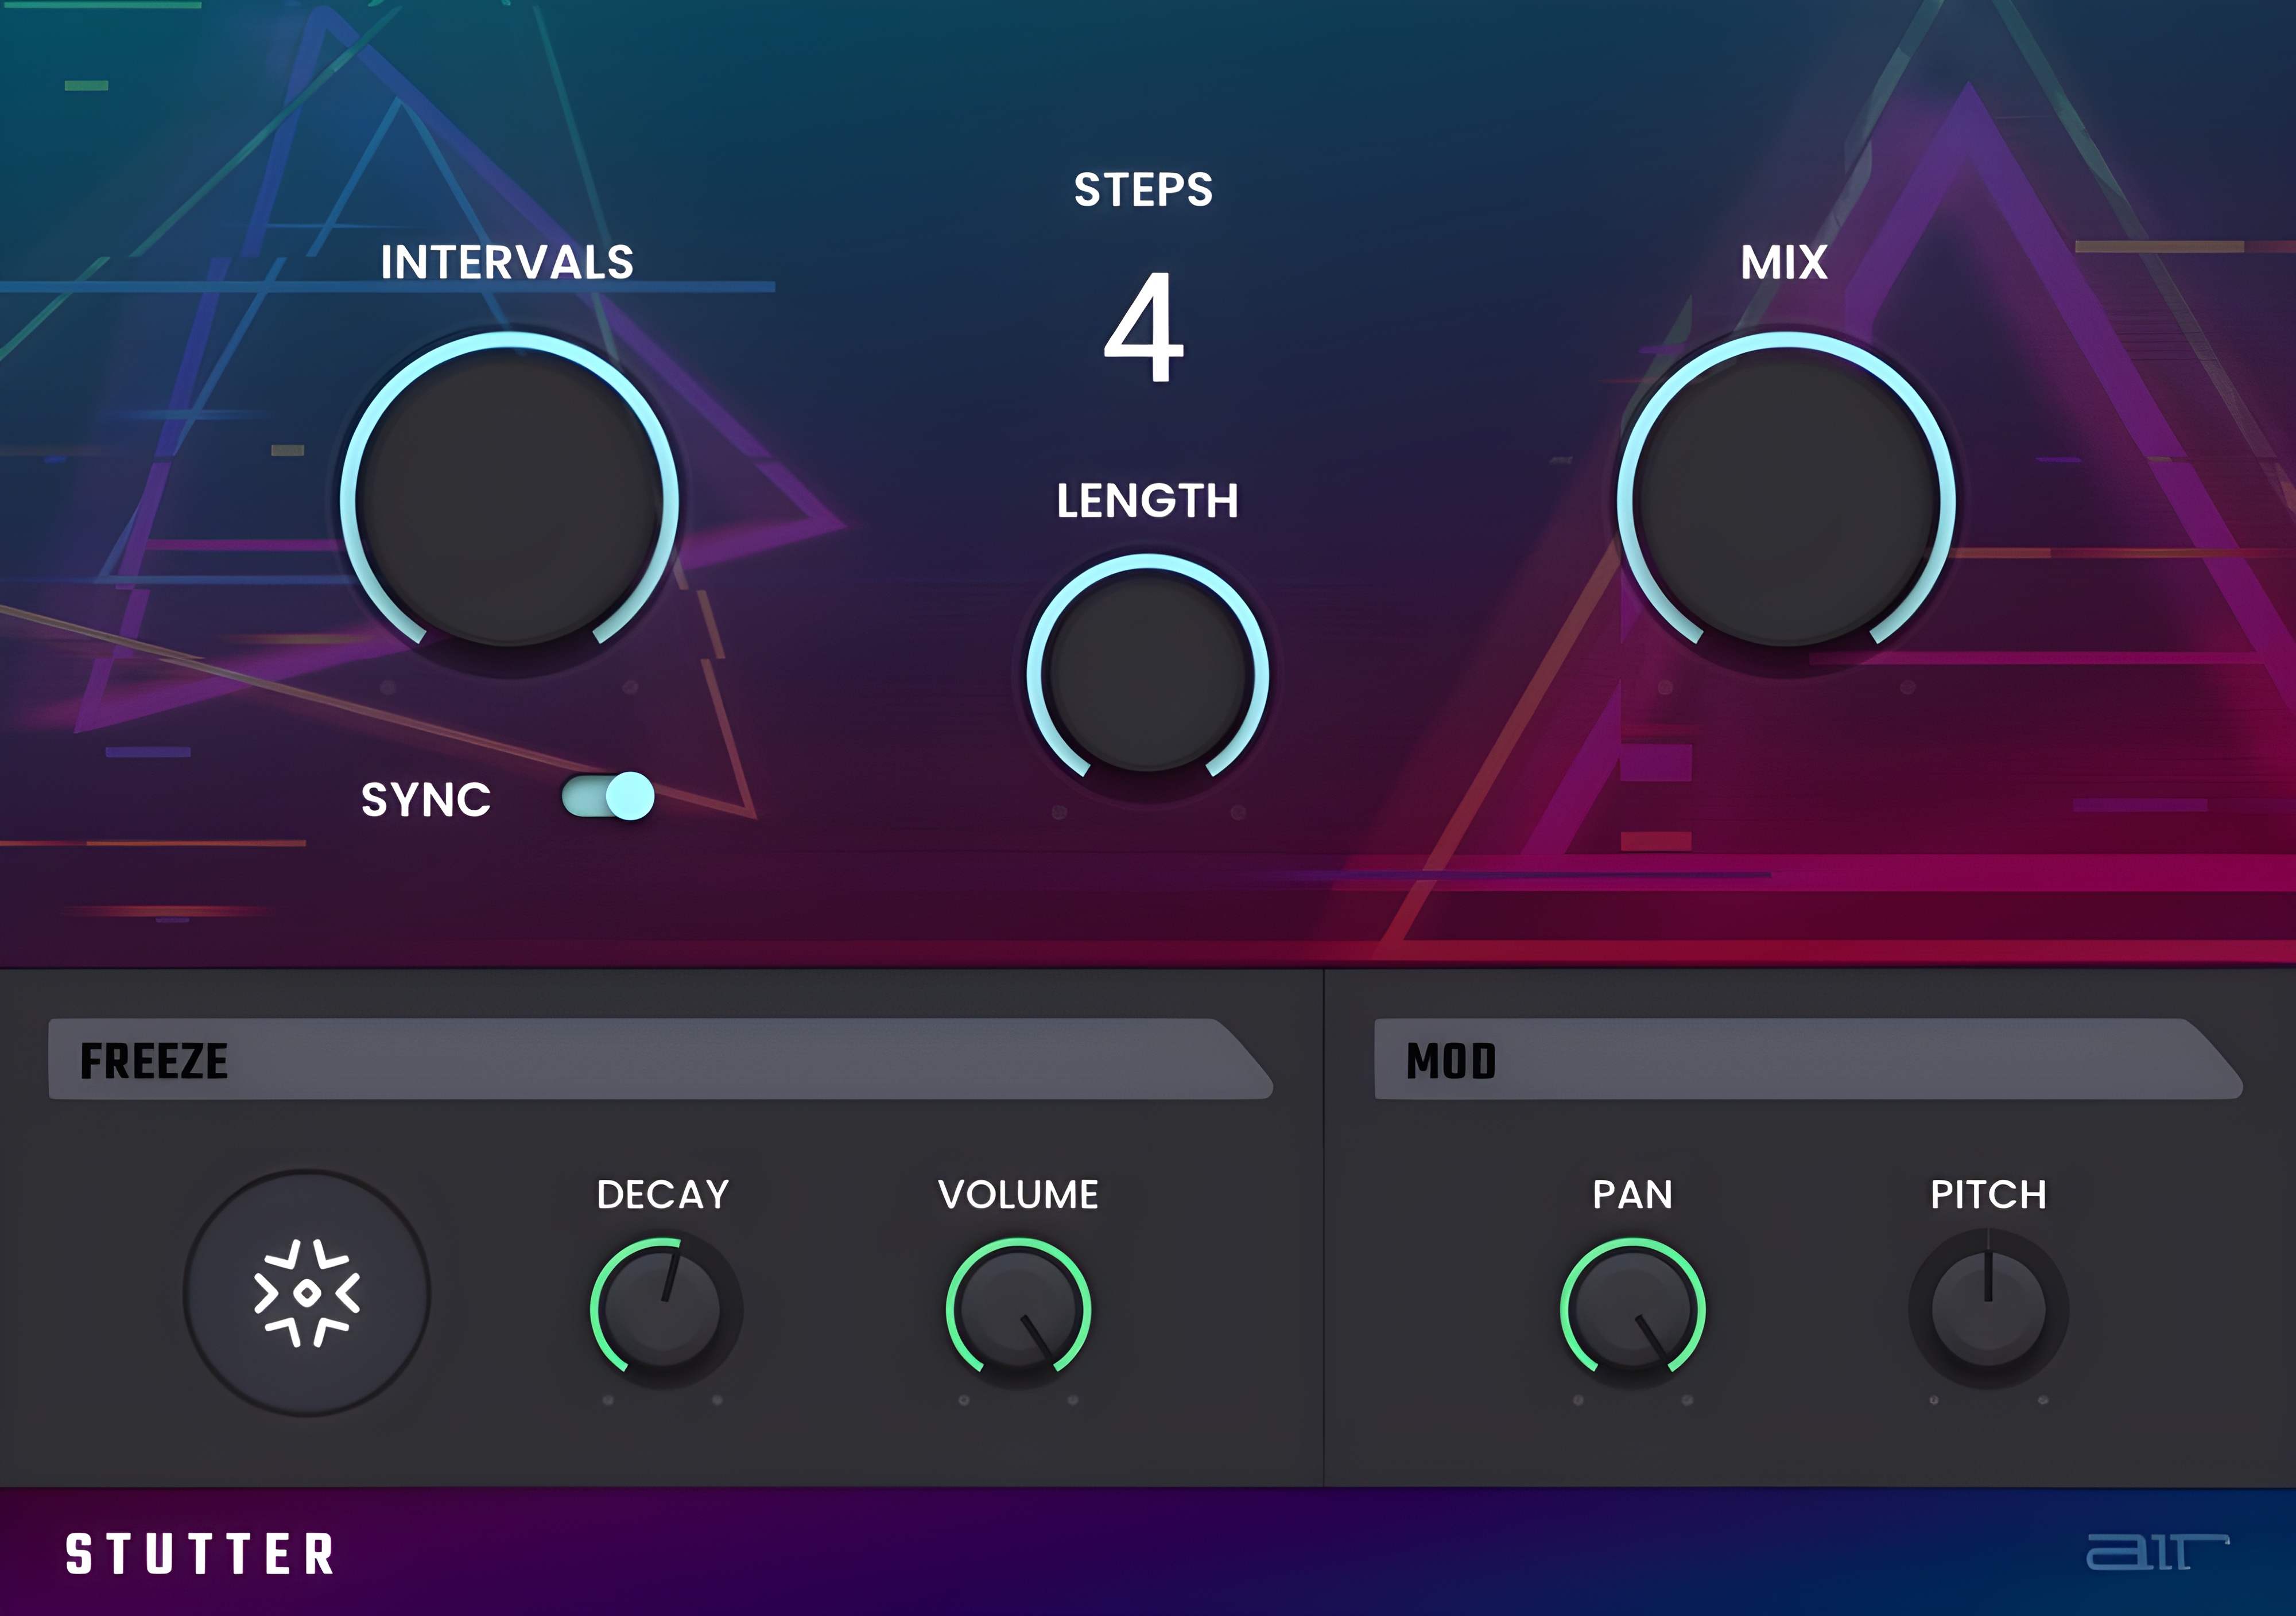Viewport: 2296px width, 1616px height.
Task: Click the SYNC label text
Action: coord(426,800)
